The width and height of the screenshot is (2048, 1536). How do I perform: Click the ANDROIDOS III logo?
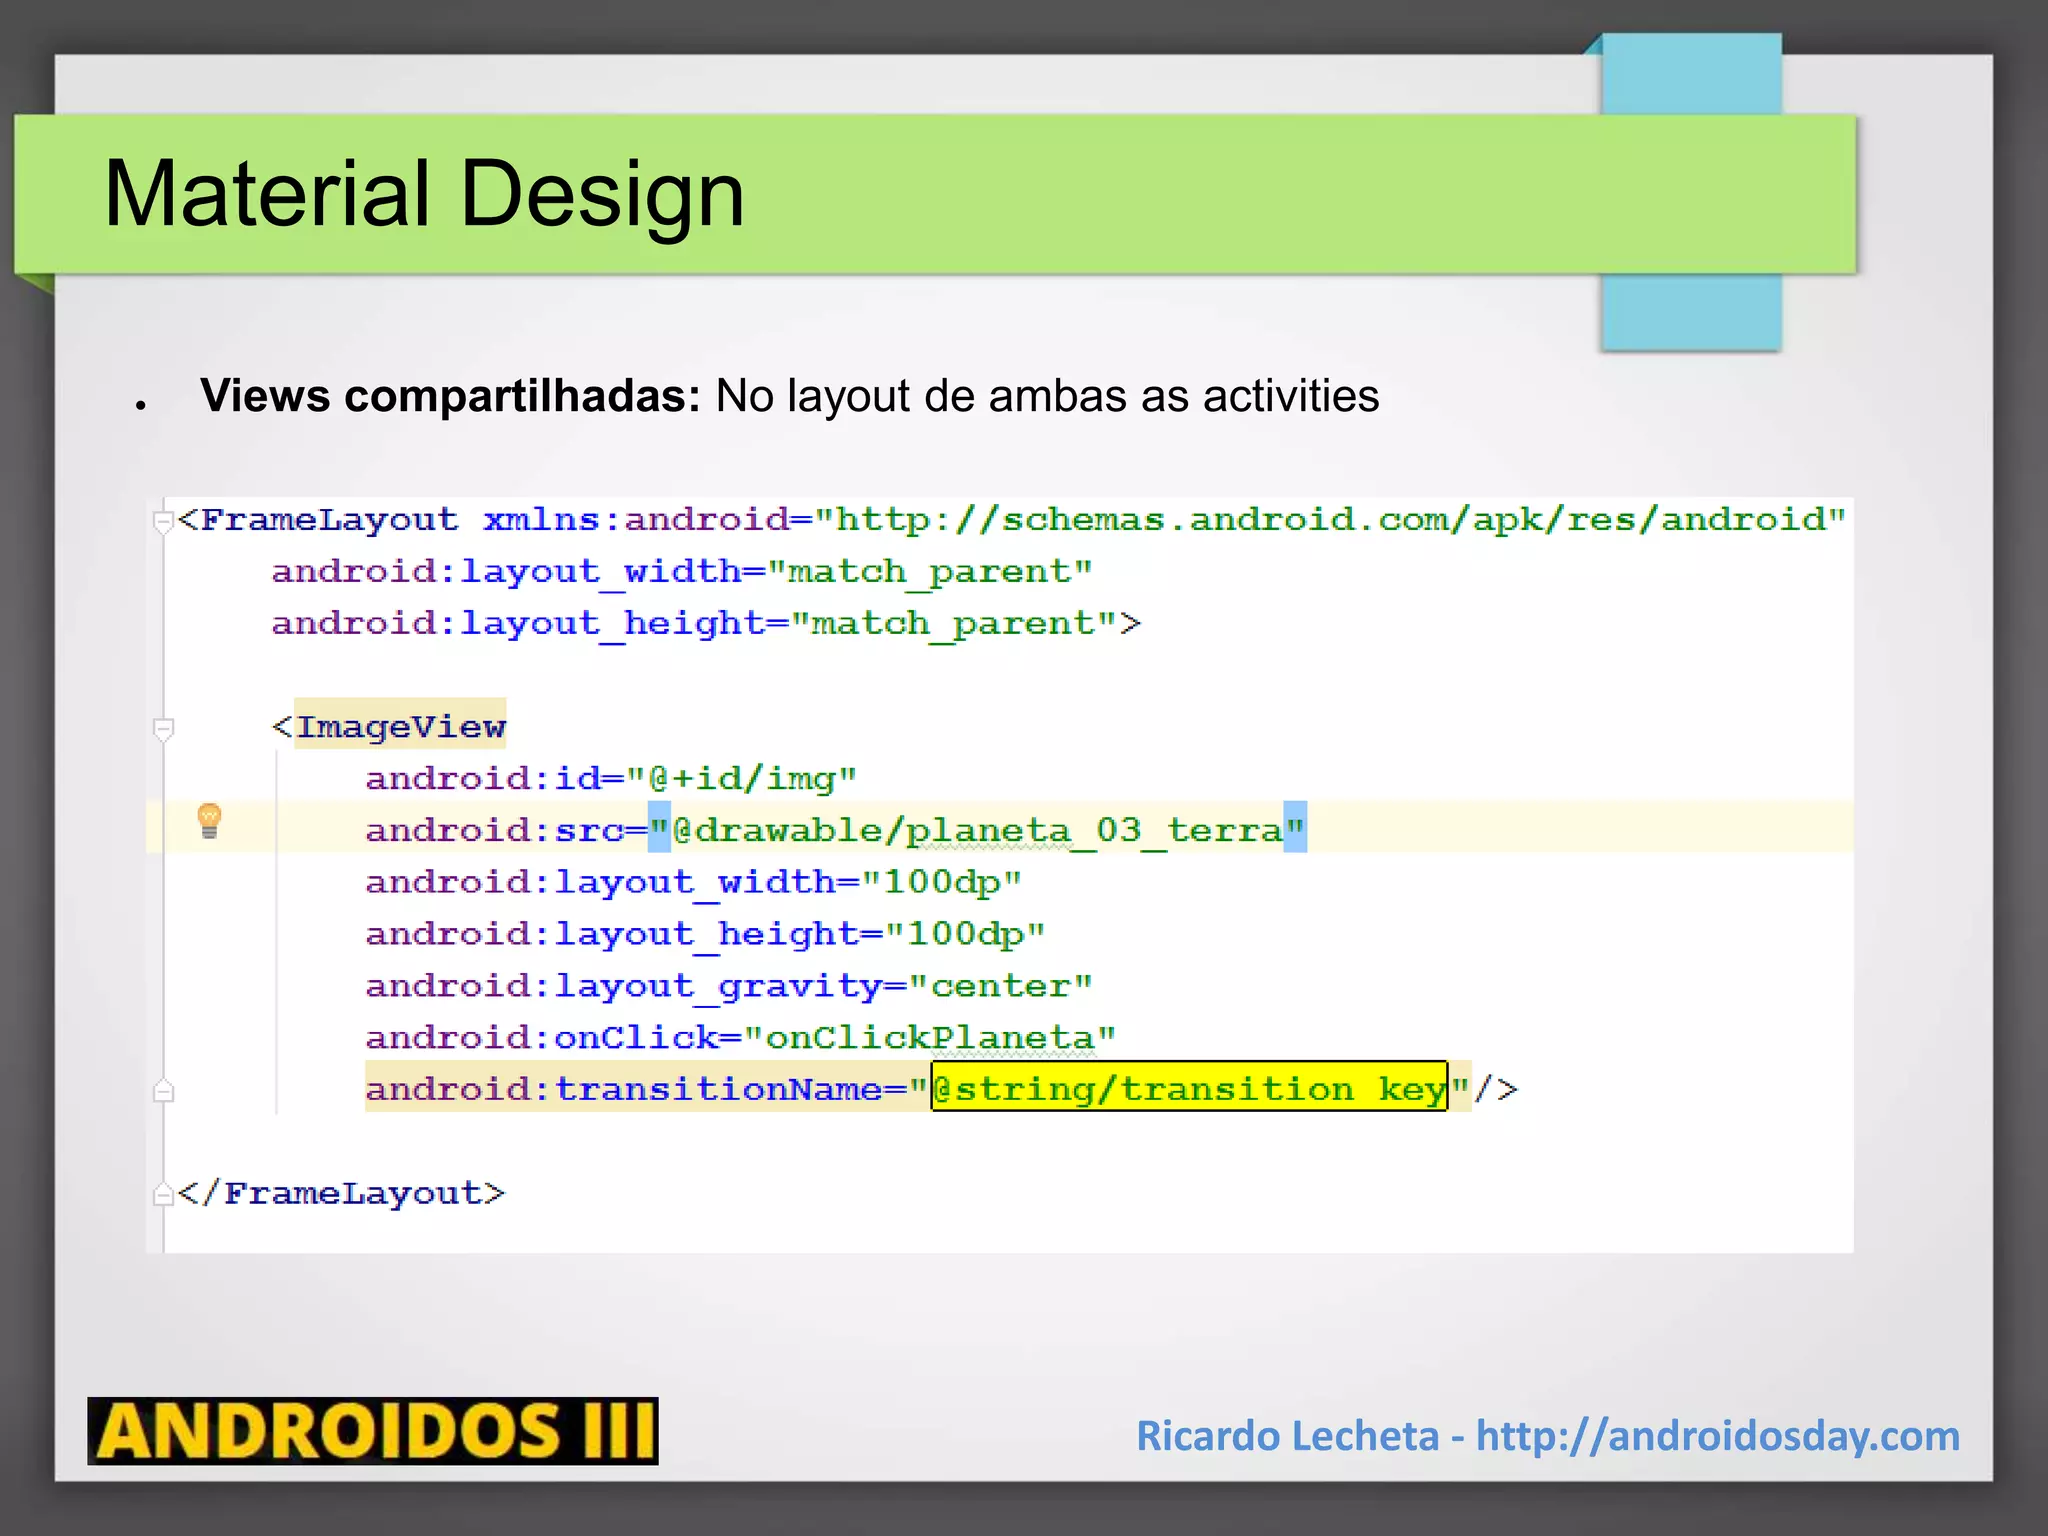(x=373, y=1431)
